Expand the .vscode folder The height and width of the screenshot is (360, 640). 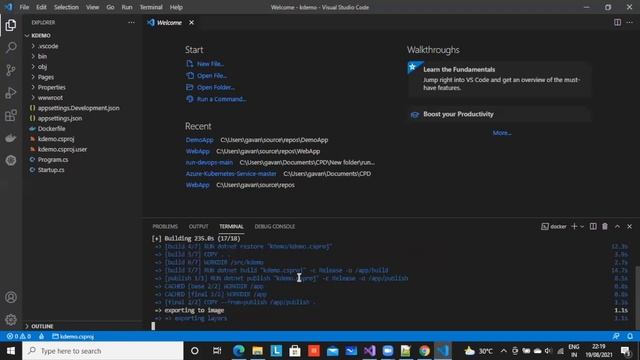(x=82, y=46)
